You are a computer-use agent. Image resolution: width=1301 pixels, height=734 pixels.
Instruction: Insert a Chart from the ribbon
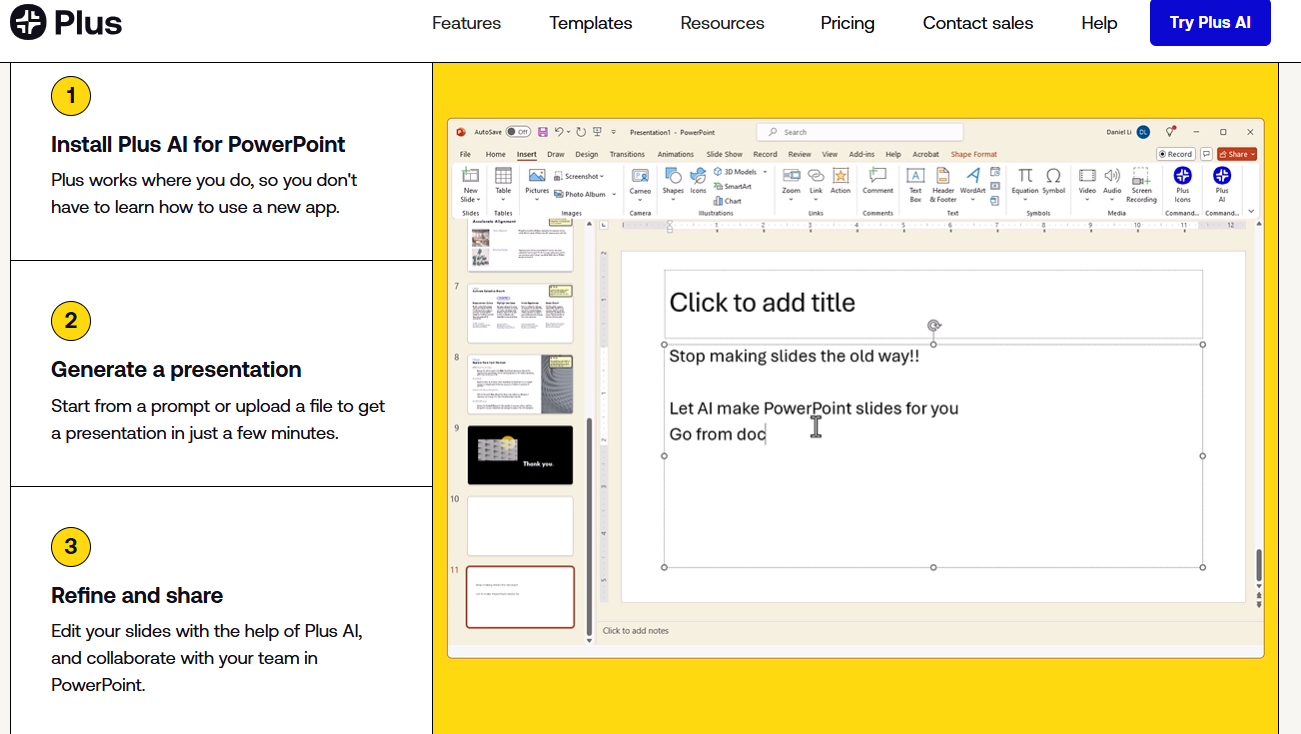pyautogui.click(x=728, y=201)
